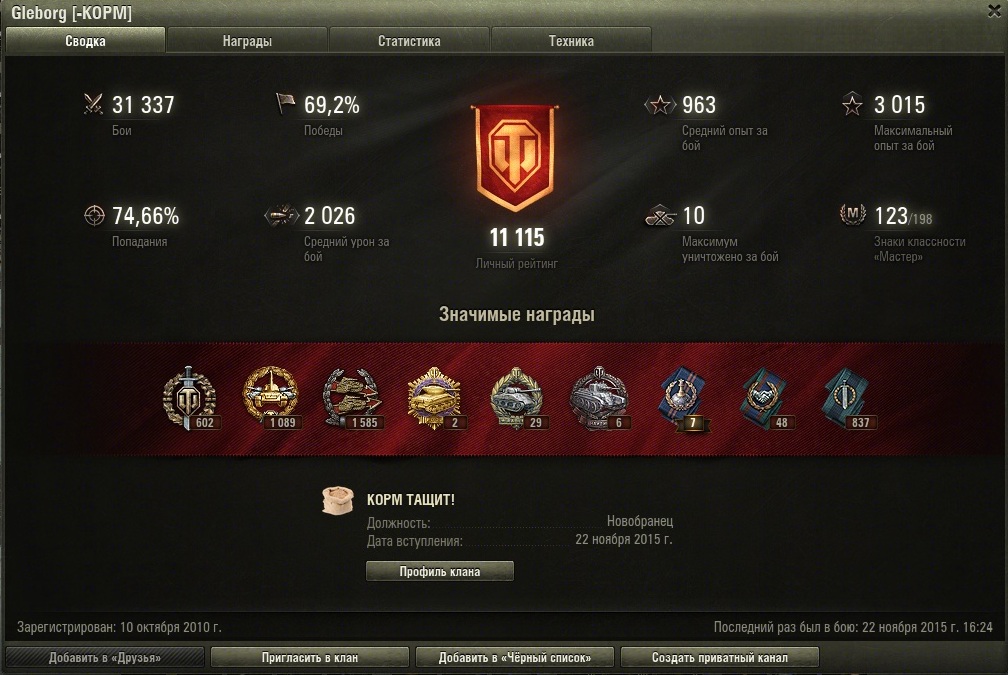The height and width of the screenshot is (675, 1008).
Task: Click the Mastery badge "M" wreath icon
Action: pos(852,215)
